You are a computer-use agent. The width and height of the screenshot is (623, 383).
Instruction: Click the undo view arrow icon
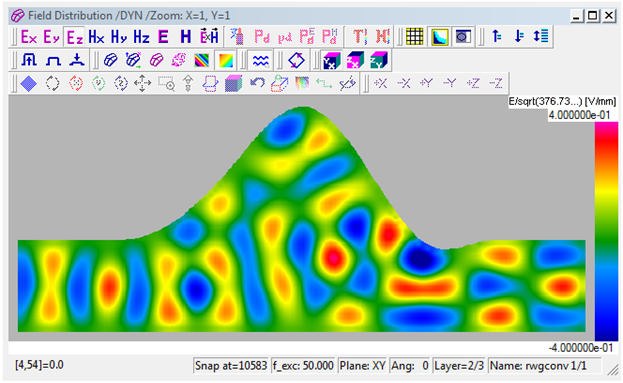(x=257, y=83)
